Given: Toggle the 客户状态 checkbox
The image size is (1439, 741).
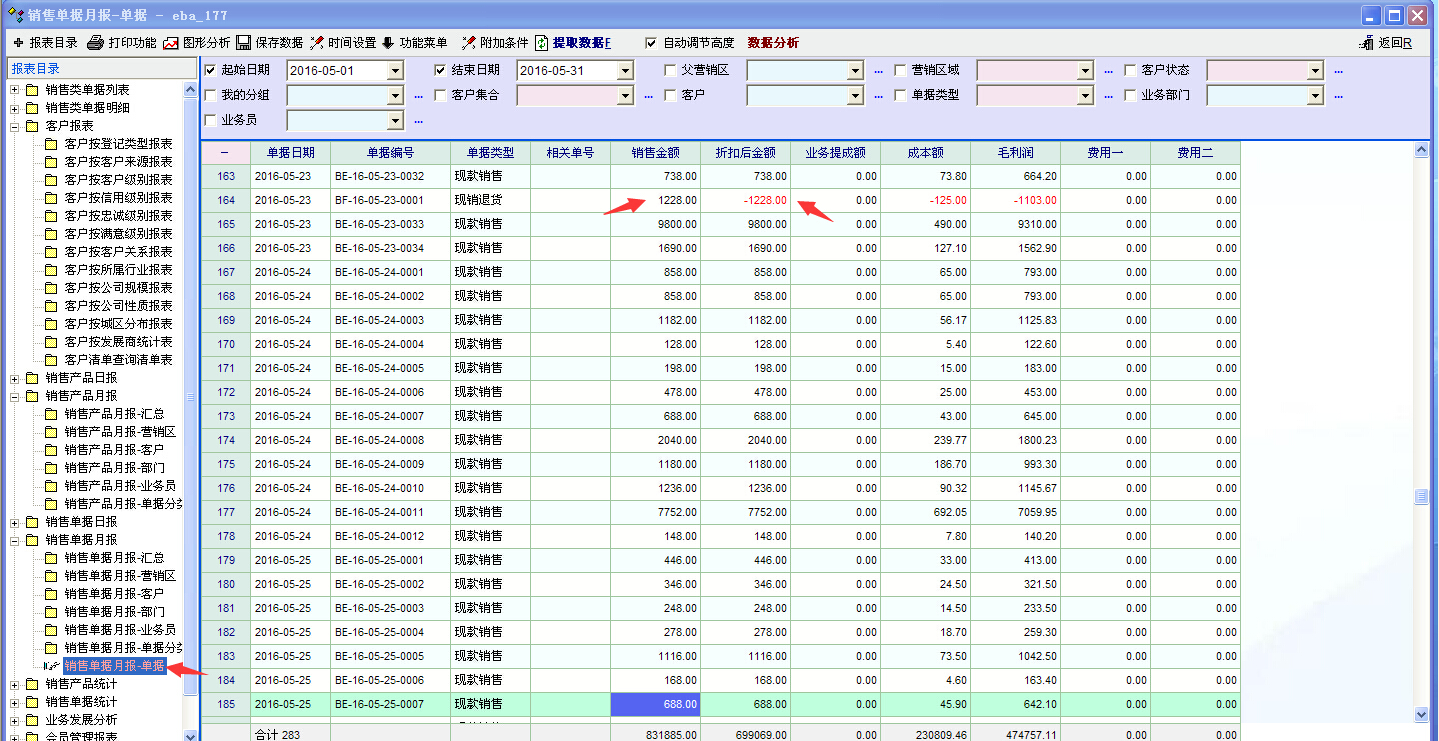Looking at the screenshot, I should pyautogui.click(x=1131, y=71).
